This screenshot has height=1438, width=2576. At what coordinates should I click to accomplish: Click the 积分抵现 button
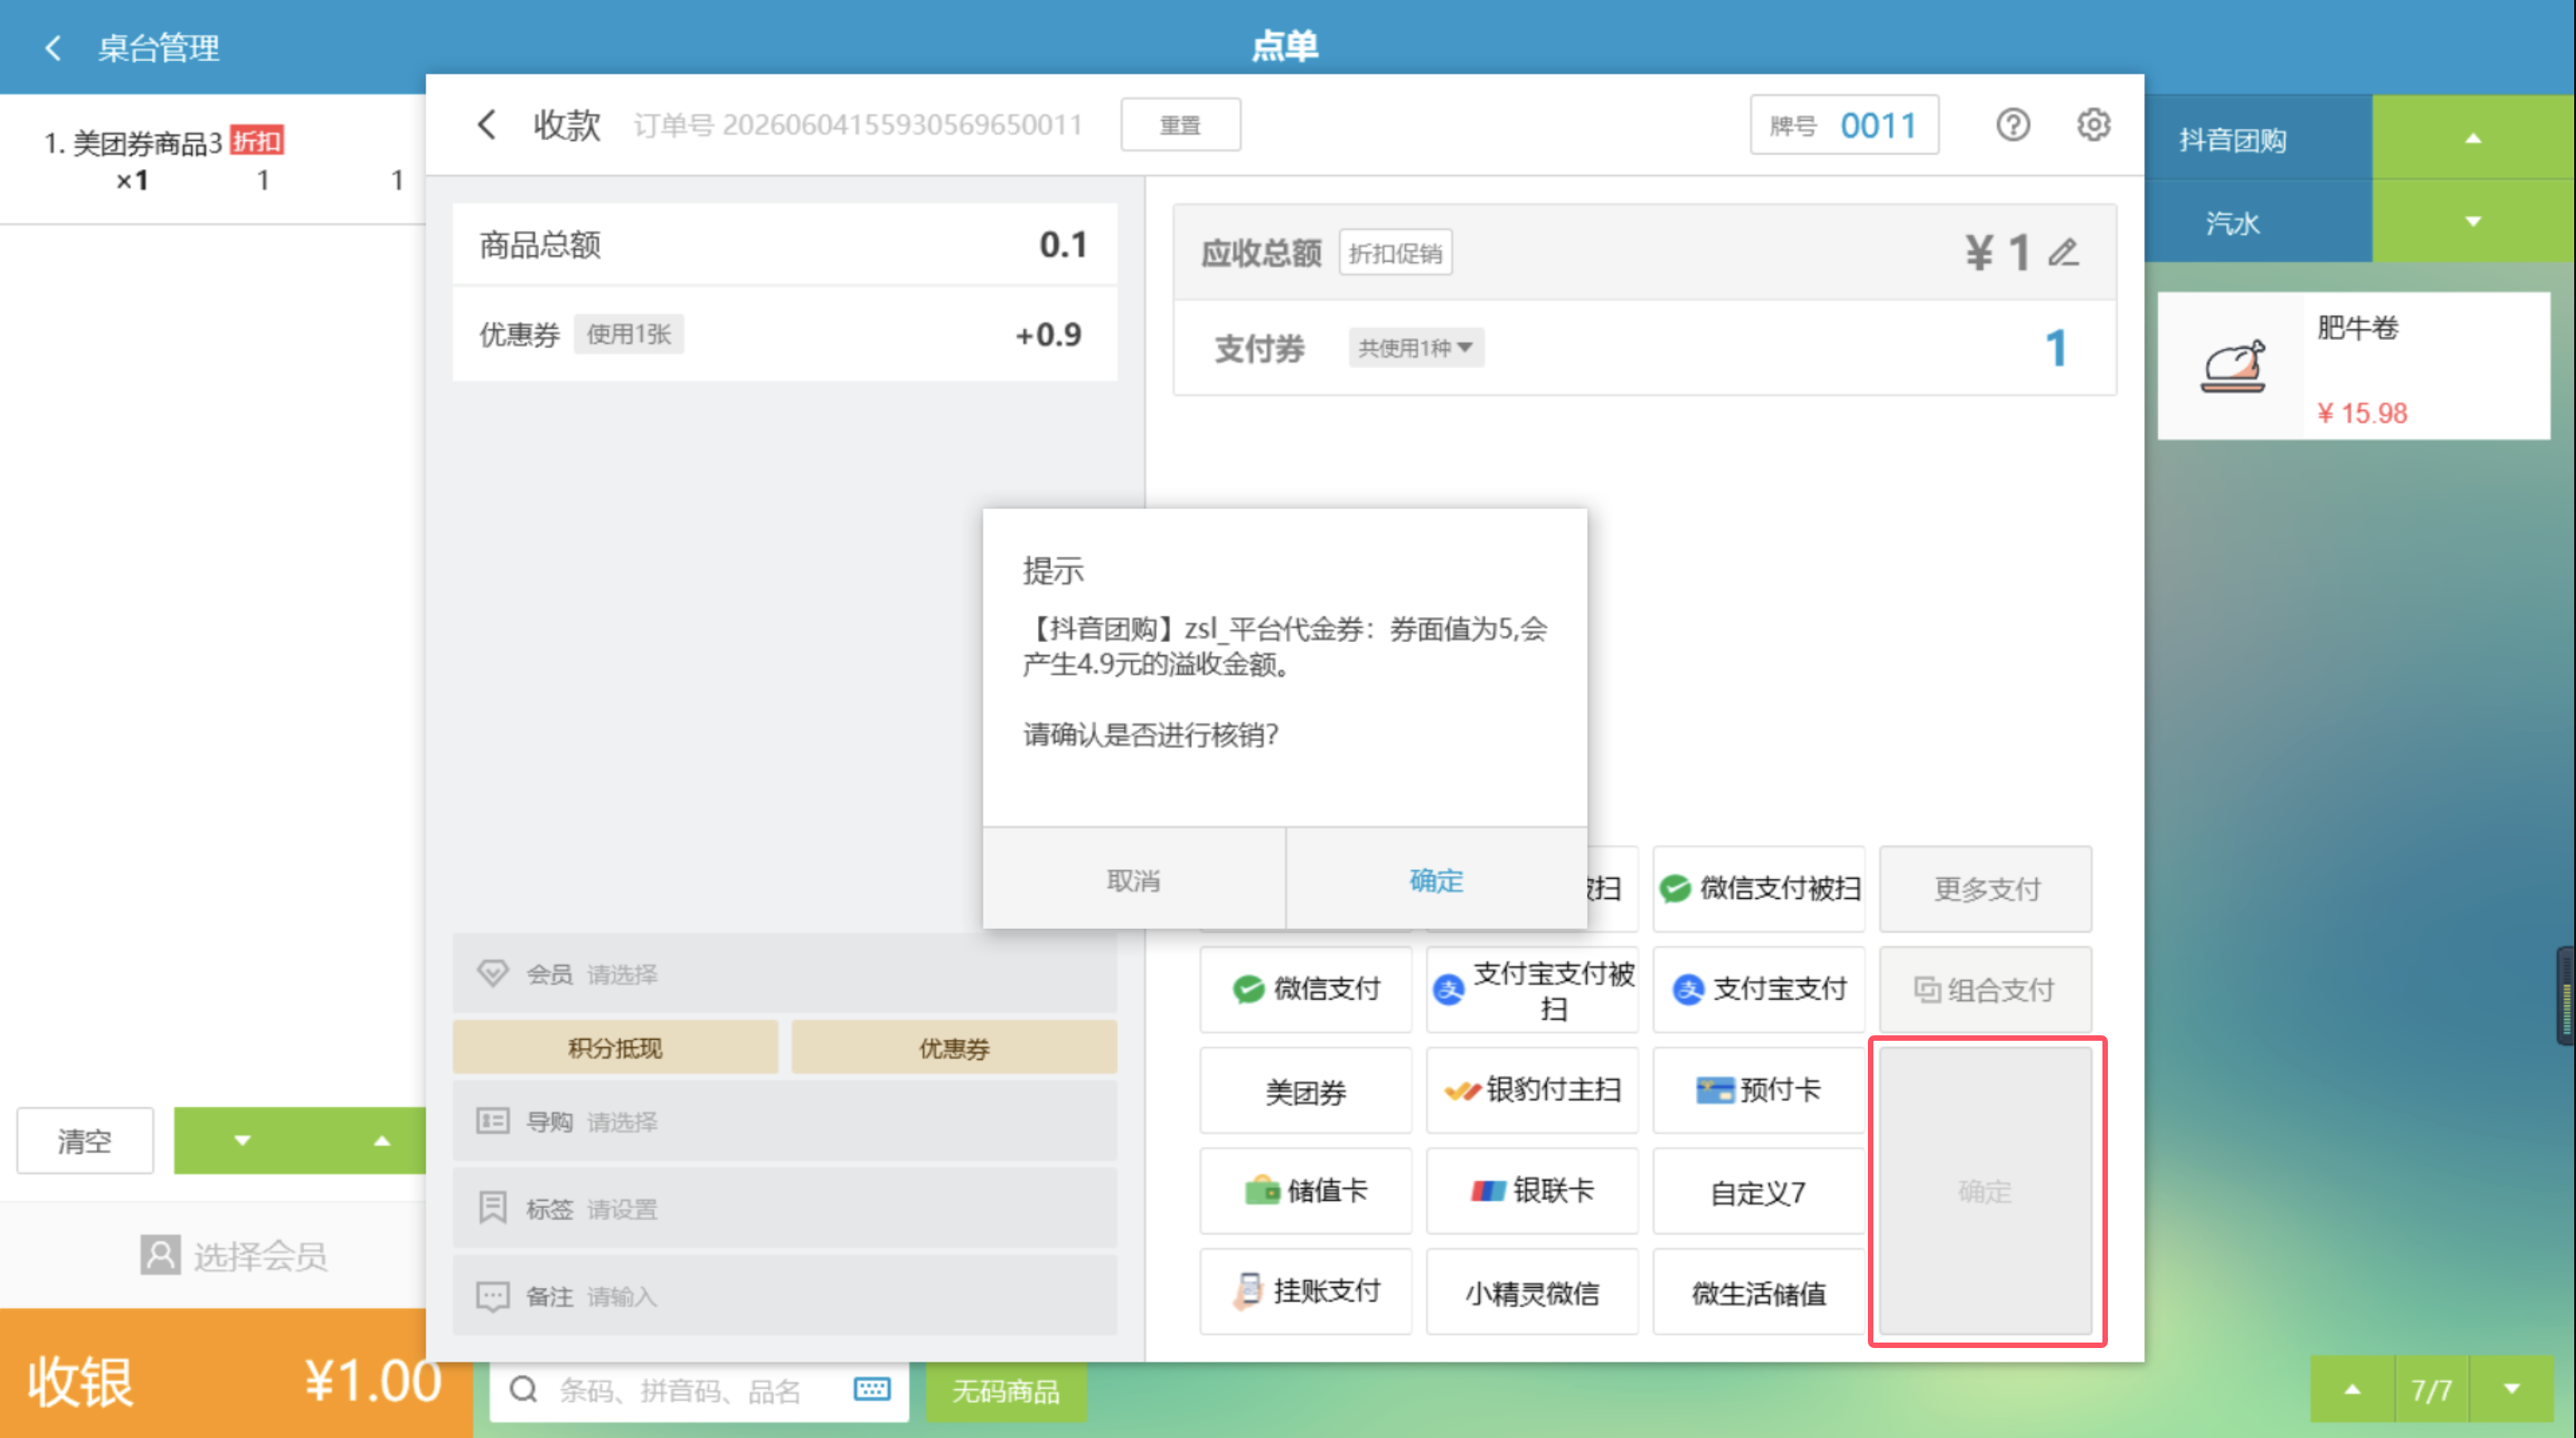615,1047
